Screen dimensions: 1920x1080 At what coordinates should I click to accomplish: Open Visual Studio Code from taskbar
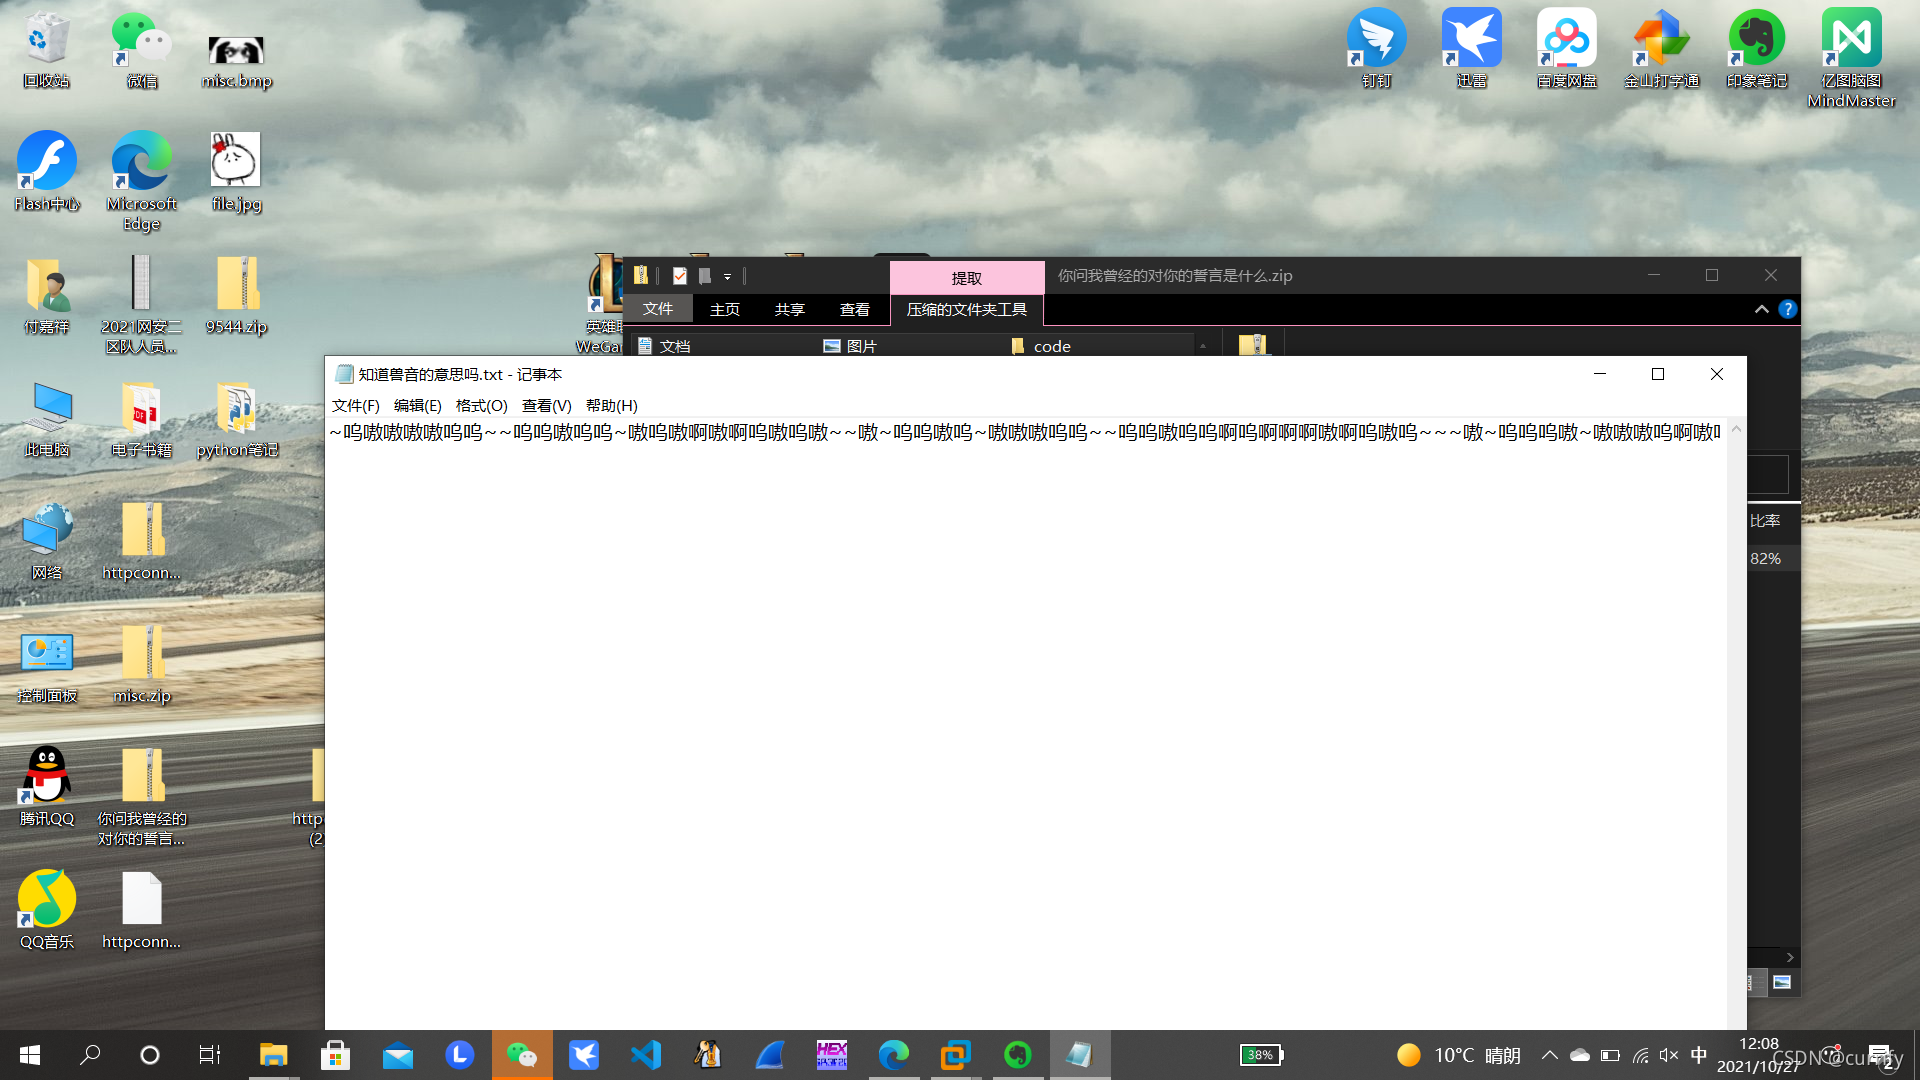click(646, 1055)
